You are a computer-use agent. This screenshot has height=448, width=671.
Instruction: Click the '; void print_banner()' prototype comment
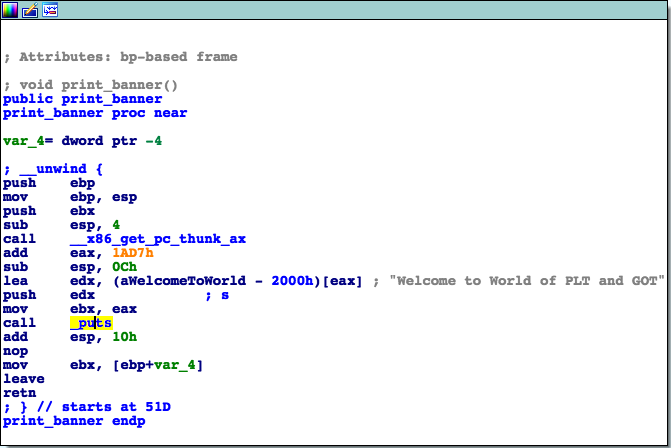point(91,85)
